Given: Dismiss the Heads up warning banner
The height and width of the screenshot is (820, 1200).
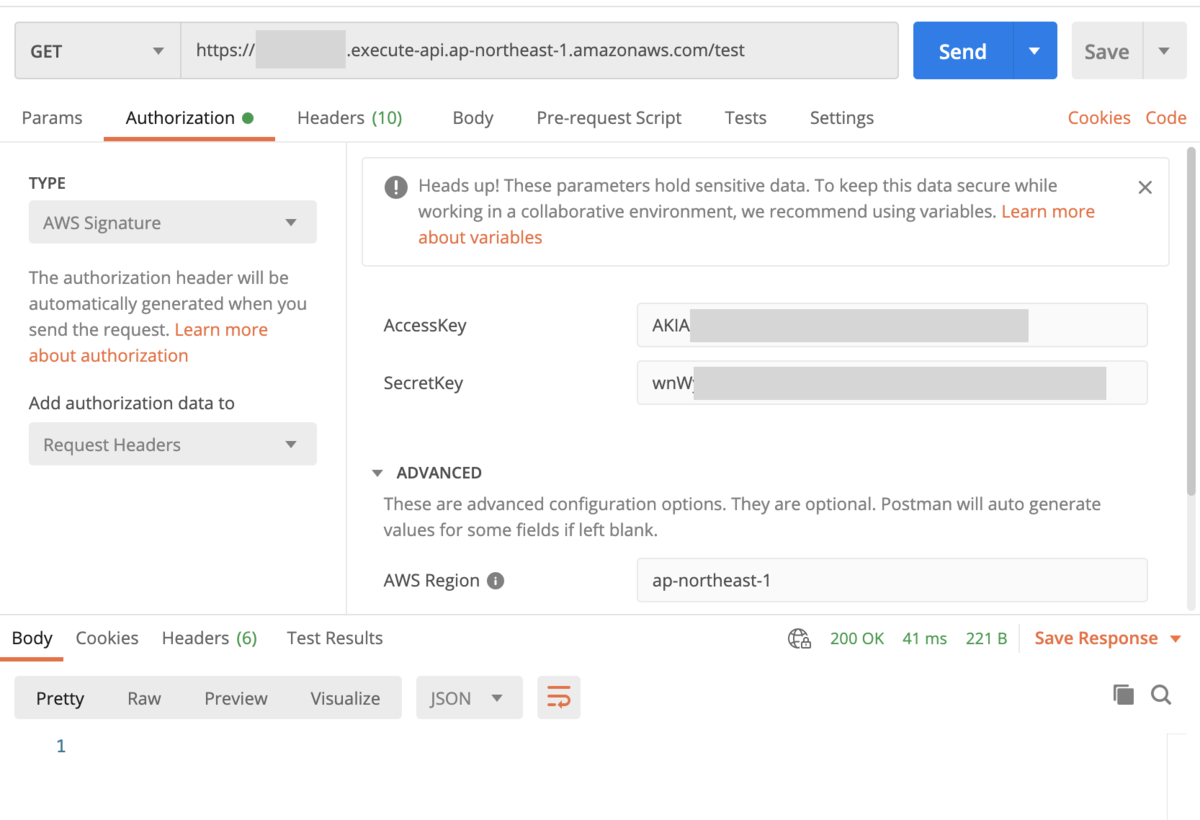Looking at the screenshot, I should [x=1145, y=187].
